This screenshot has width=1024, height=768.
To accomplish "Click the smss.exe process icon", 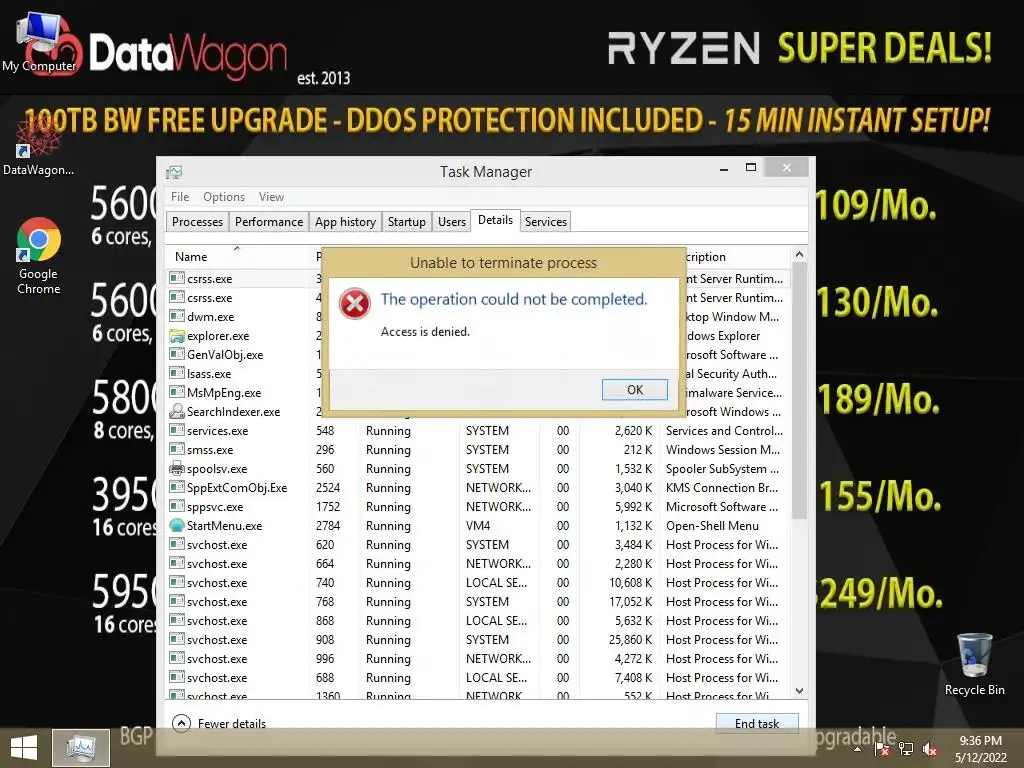I will pos(176,449).
